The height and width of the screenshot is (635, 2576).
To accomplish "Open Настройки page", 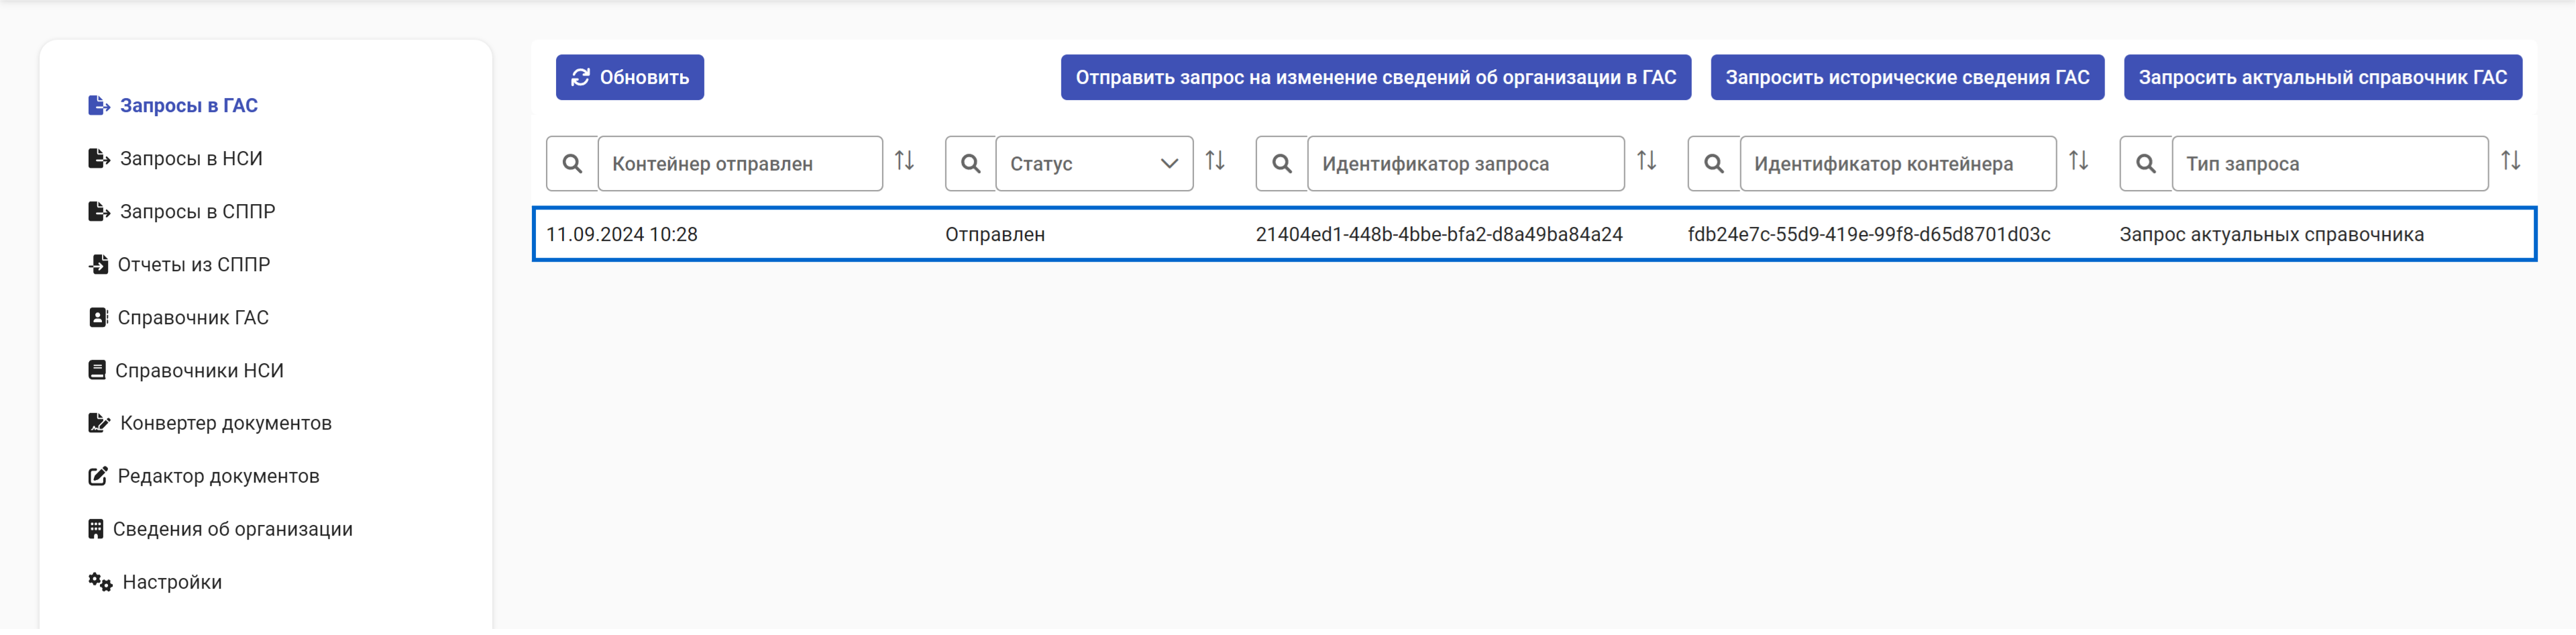I will 172,583.
